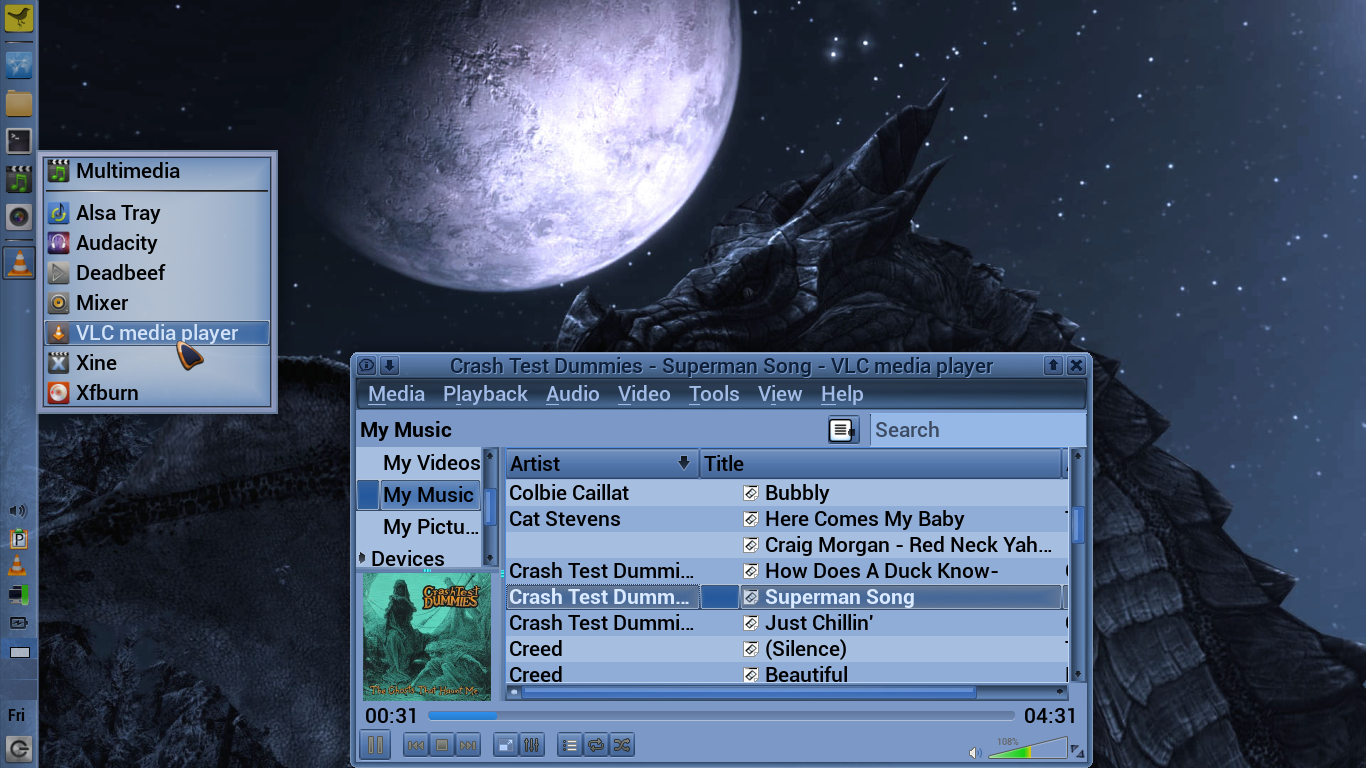Click Cat Stevens artist cell

[x=564, y=519]
